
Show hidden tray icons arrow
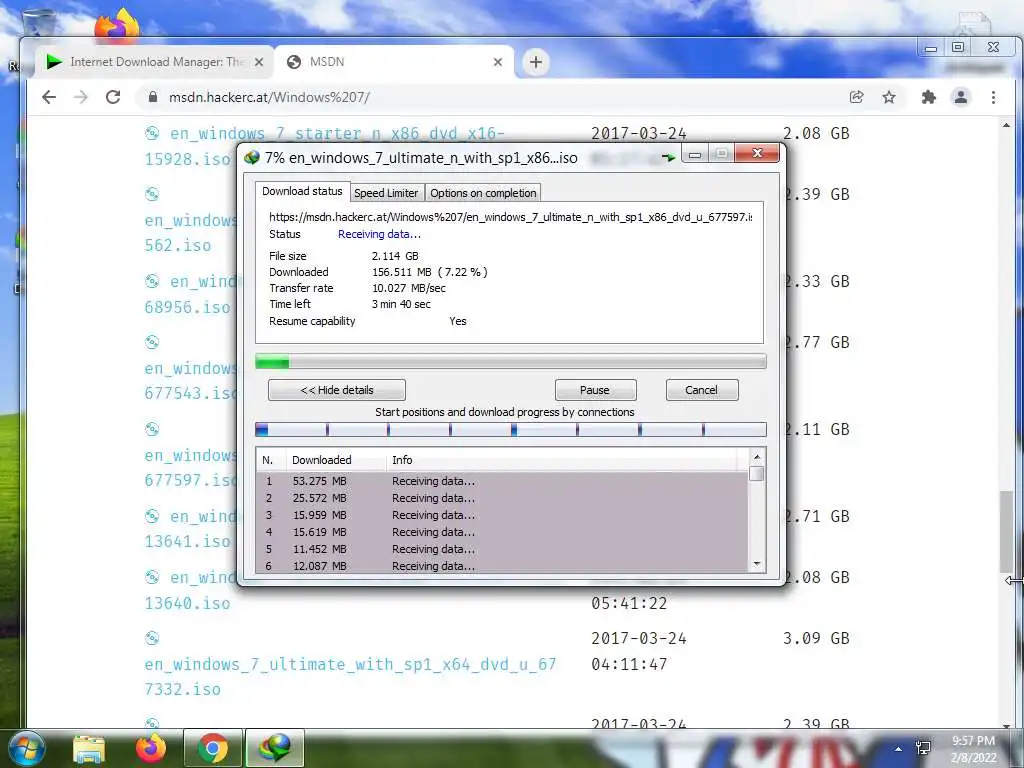[899, 749]
